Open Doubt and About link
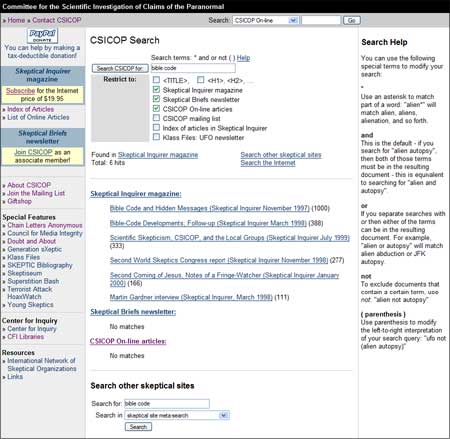Viewport: 450px width, 439px height. (x=32, y=241)
